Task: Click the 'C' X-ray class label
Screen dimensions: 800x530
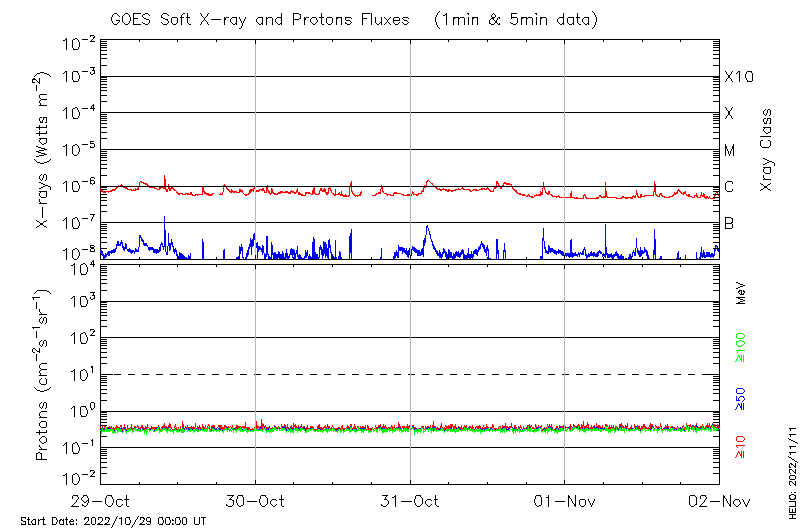Action: tap(729, 187)
